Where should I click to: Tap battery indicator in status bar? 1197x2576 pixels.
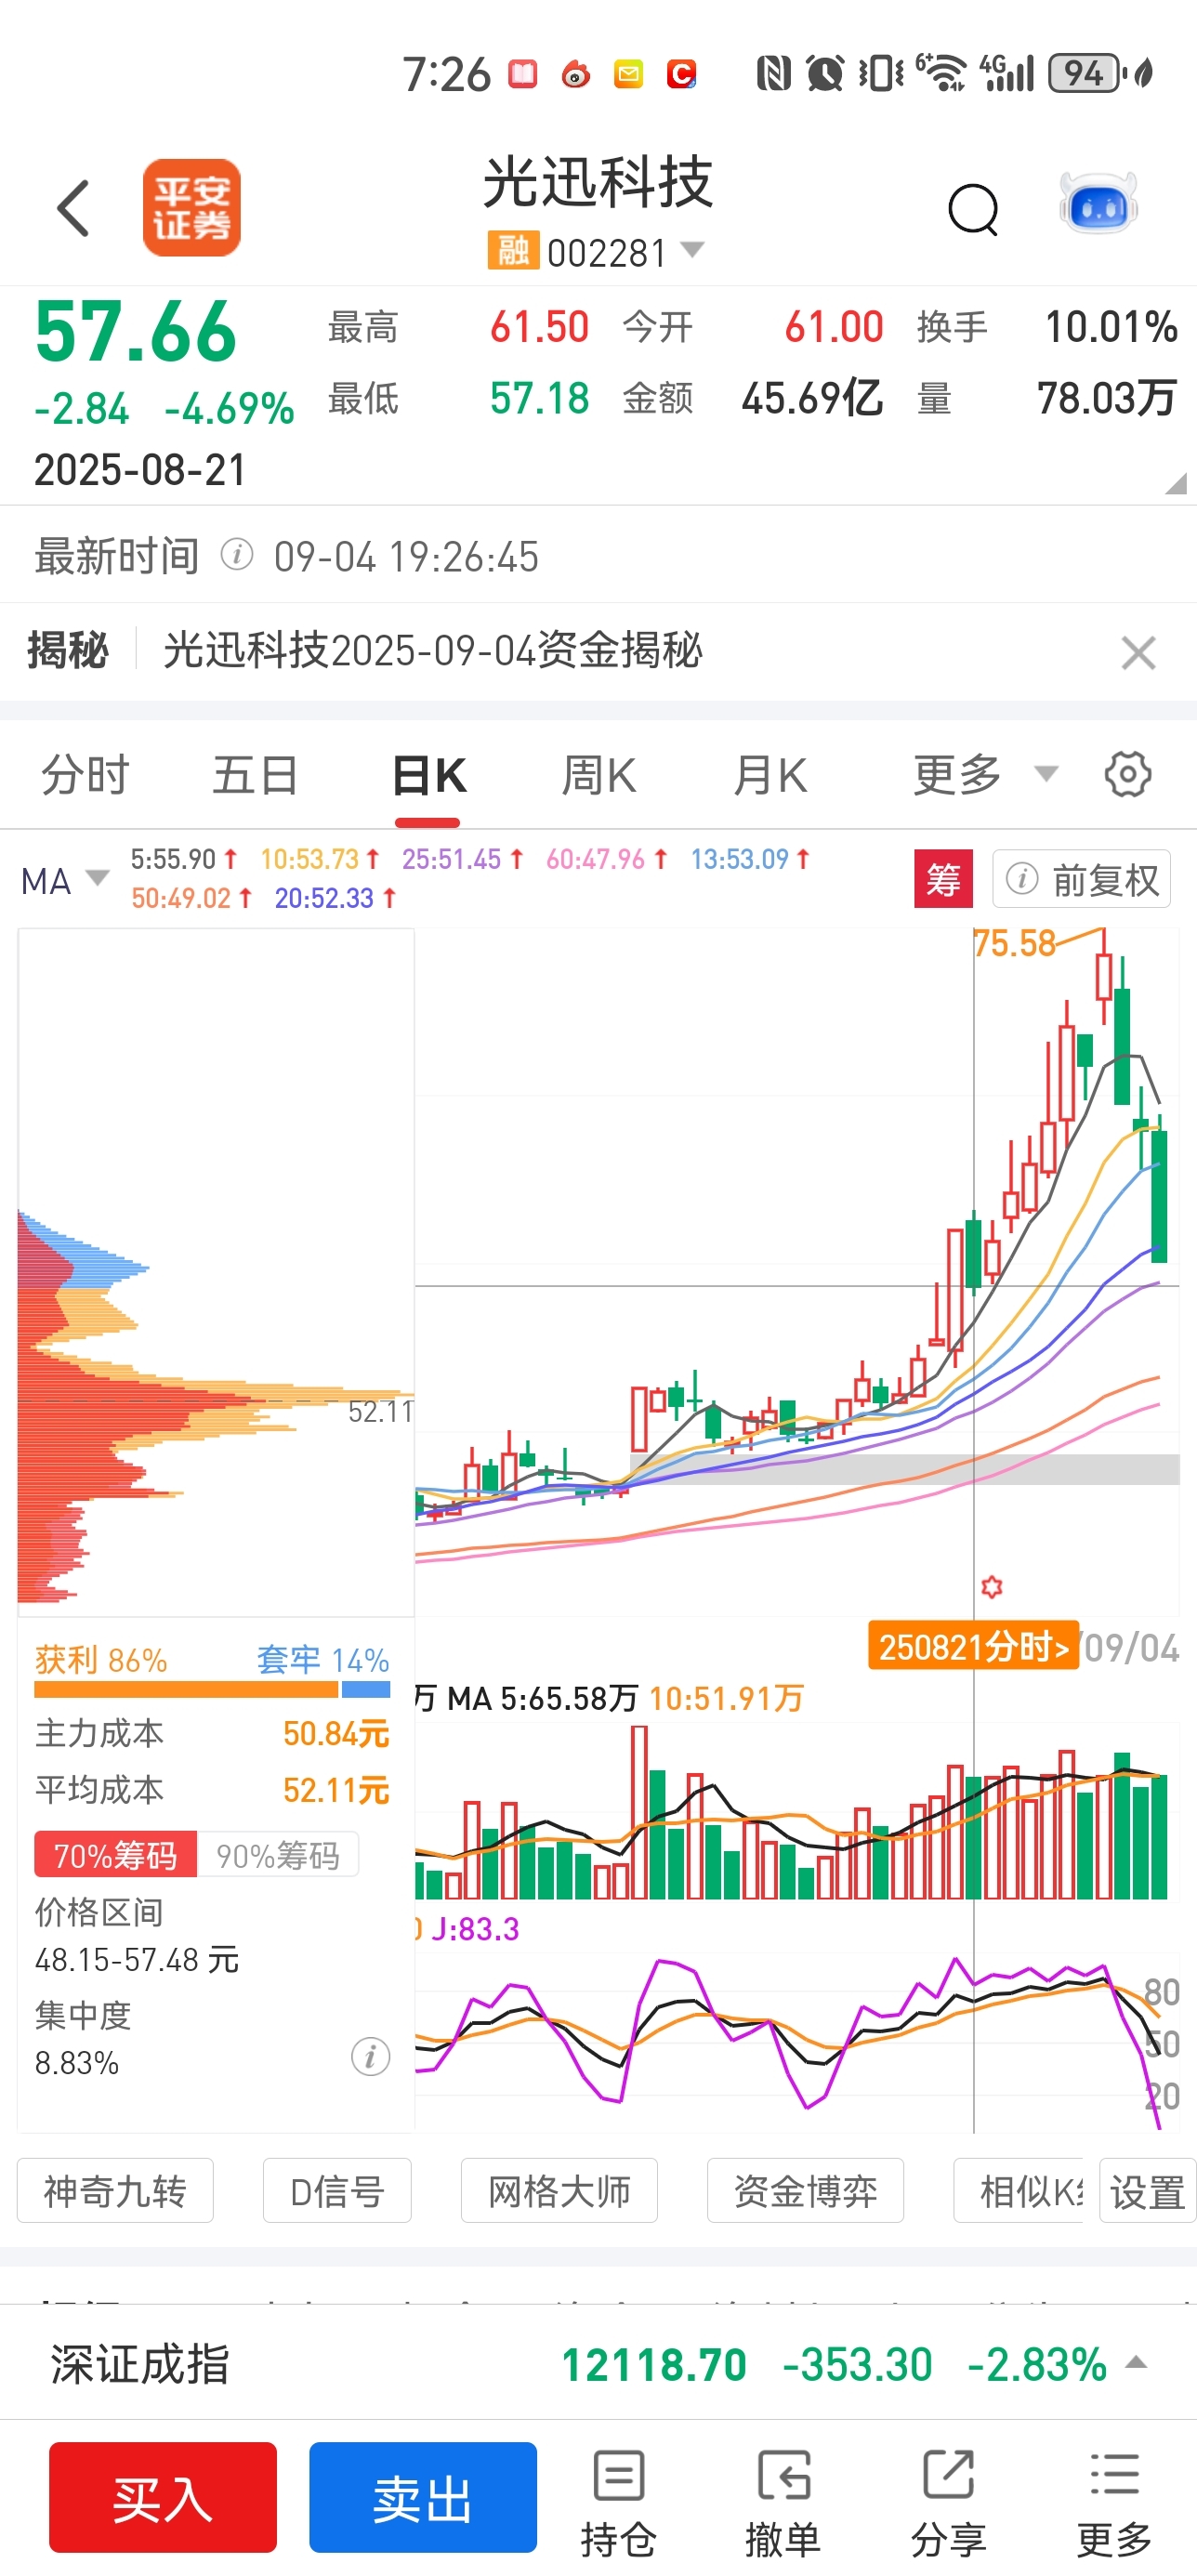click(1086, 73)
